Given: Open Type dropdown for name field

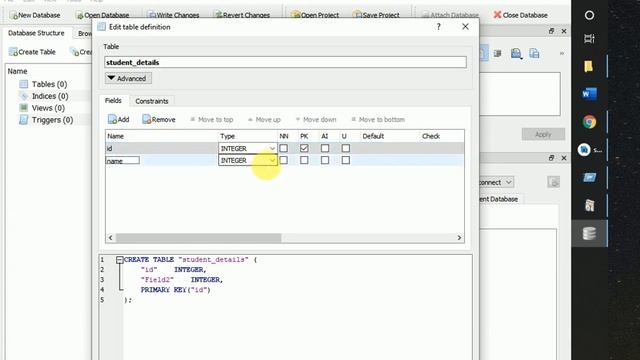Looking at the screenshot, I should (x=248, y=160).
